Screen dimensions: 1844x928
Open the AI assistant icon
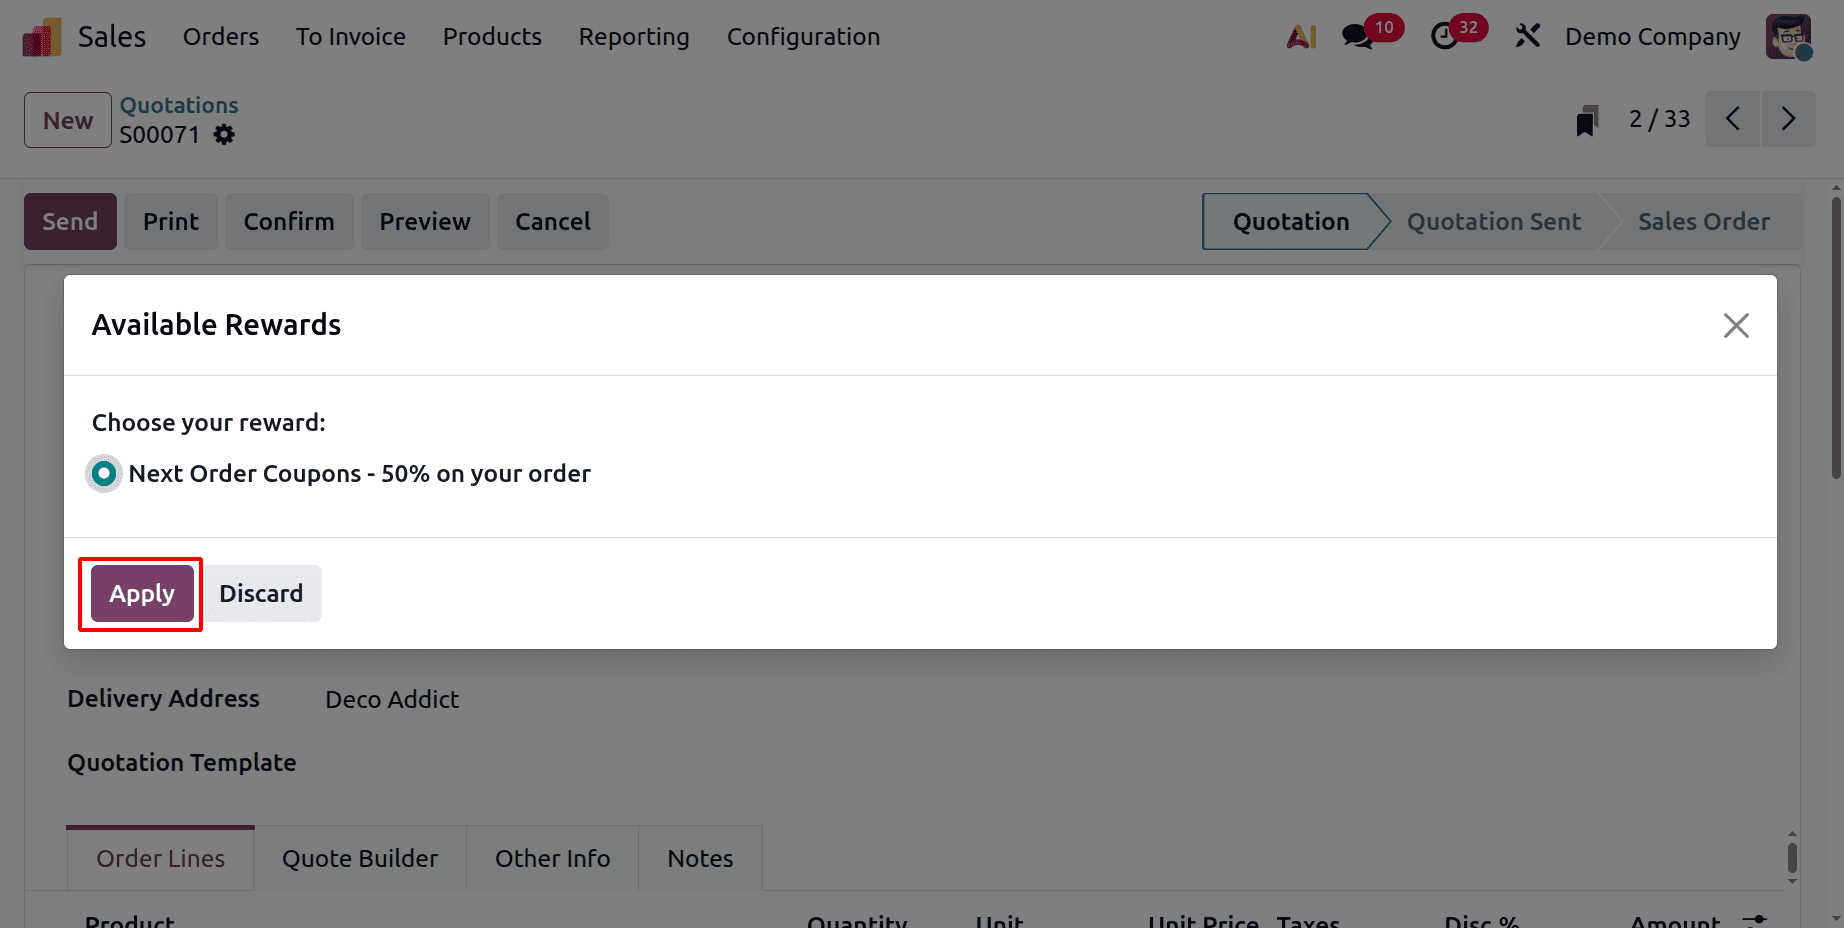point(1300,37)
